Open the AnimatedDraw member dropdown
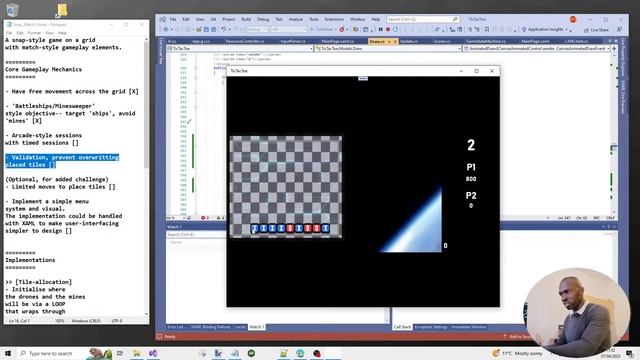The width and height of the screenshot is (640, 360). 536,49
